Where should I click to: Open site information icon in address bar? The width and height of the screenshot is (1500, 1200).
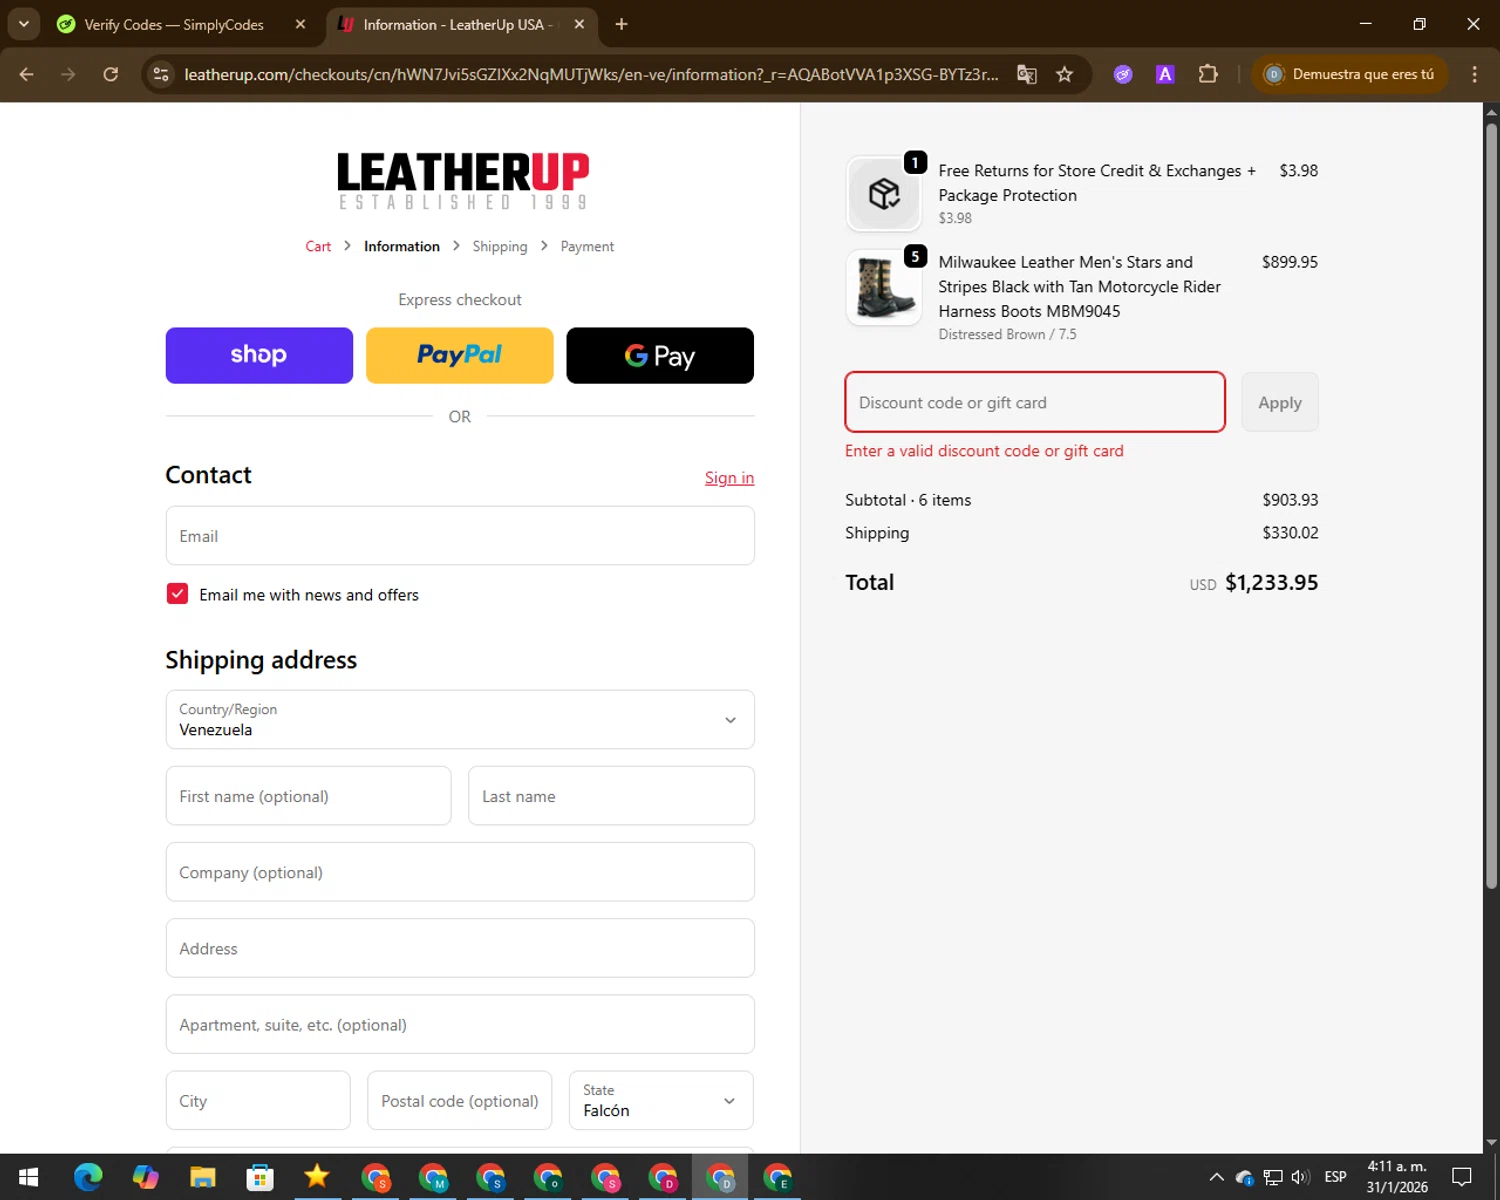[161, 74]
